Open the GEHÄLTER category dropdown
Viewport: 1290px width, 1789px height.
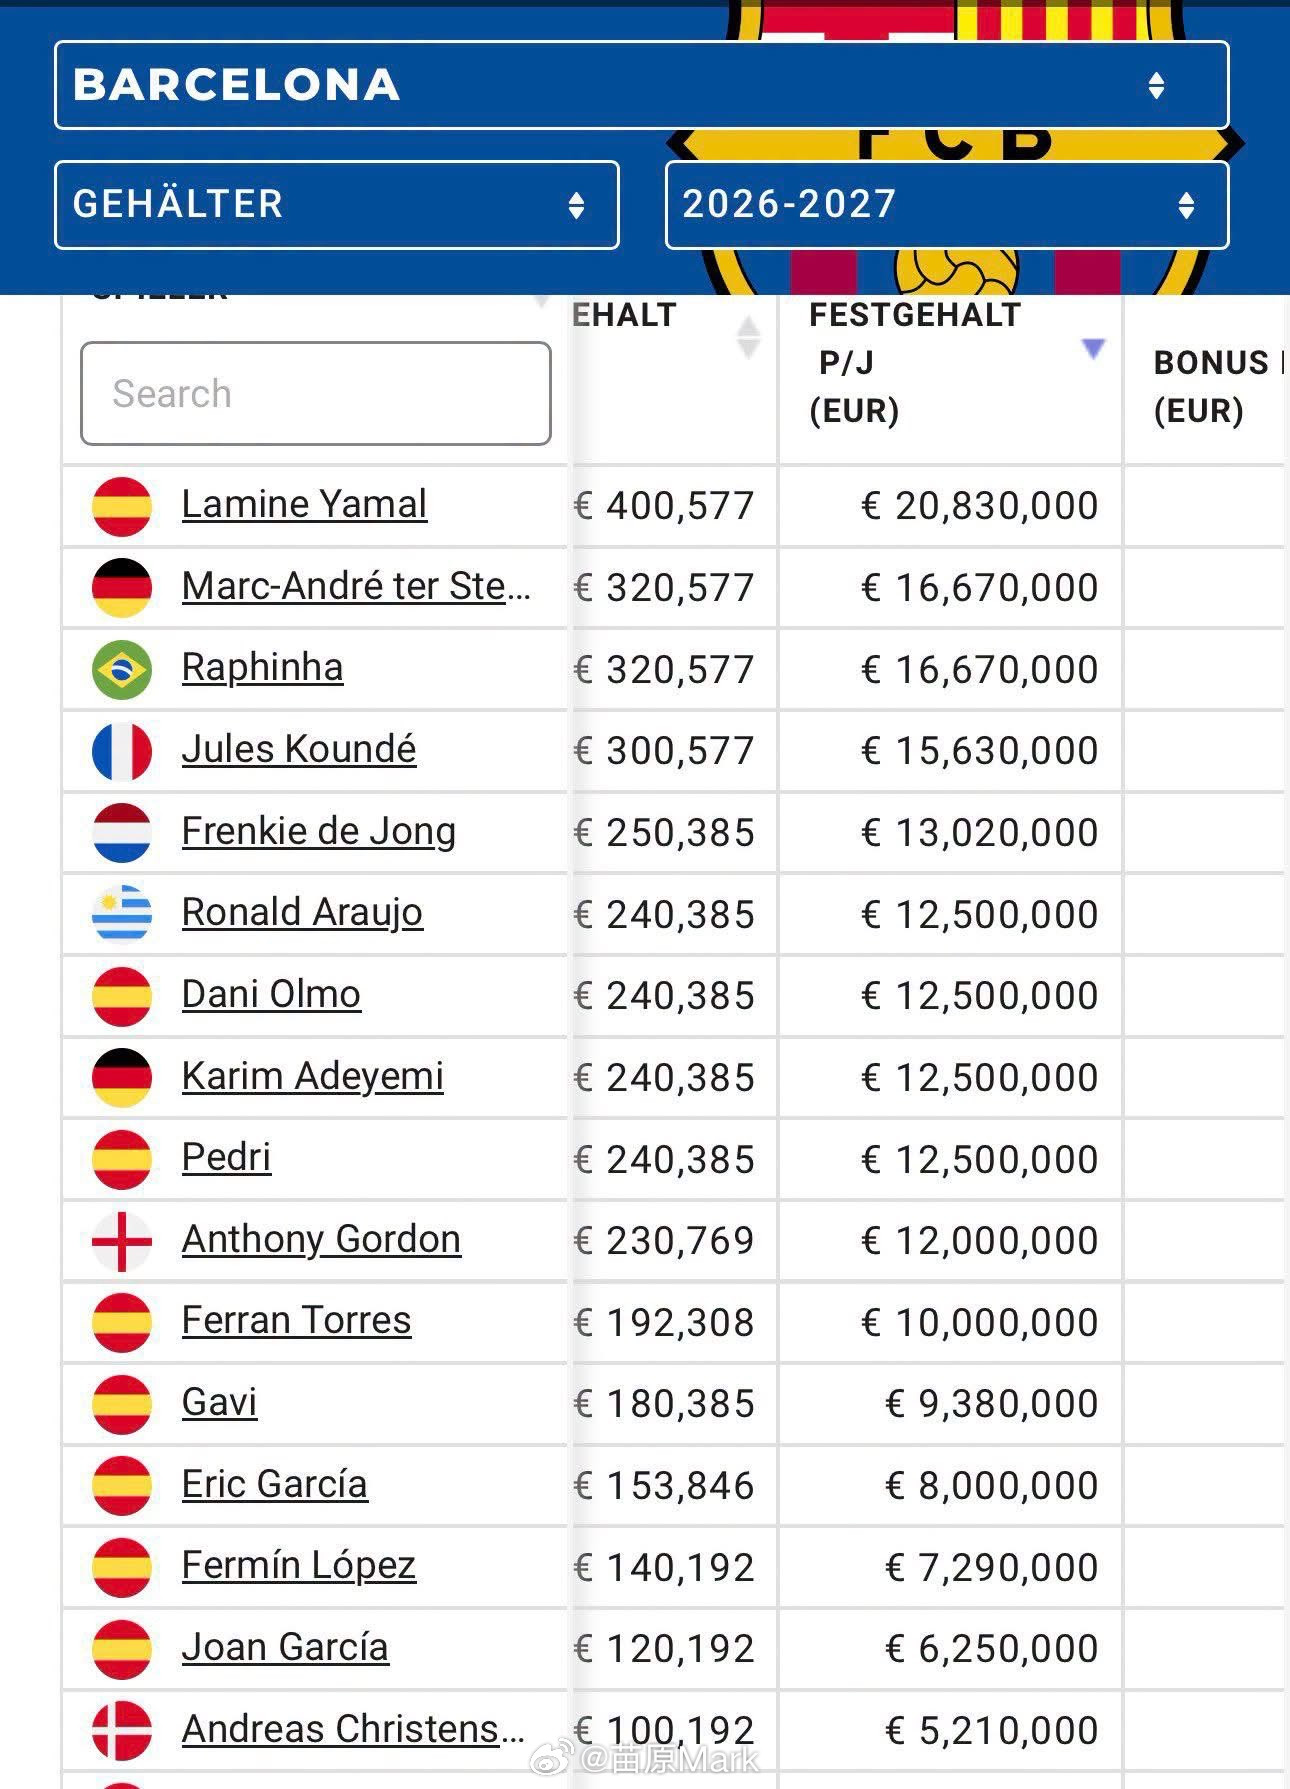(x=337, y=204)
